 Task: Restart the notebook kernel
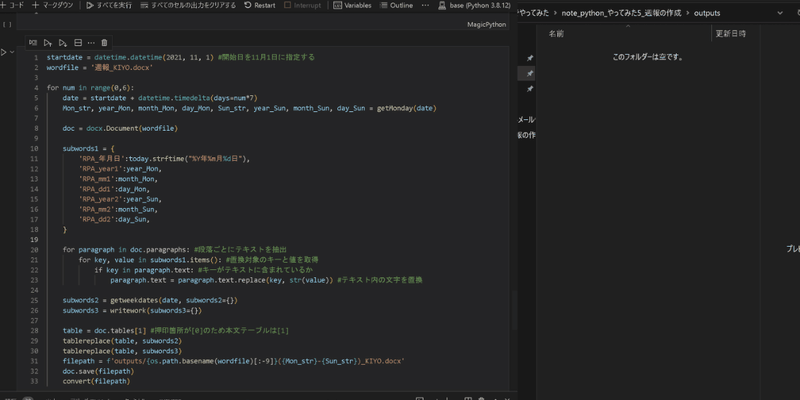[260, 5]
